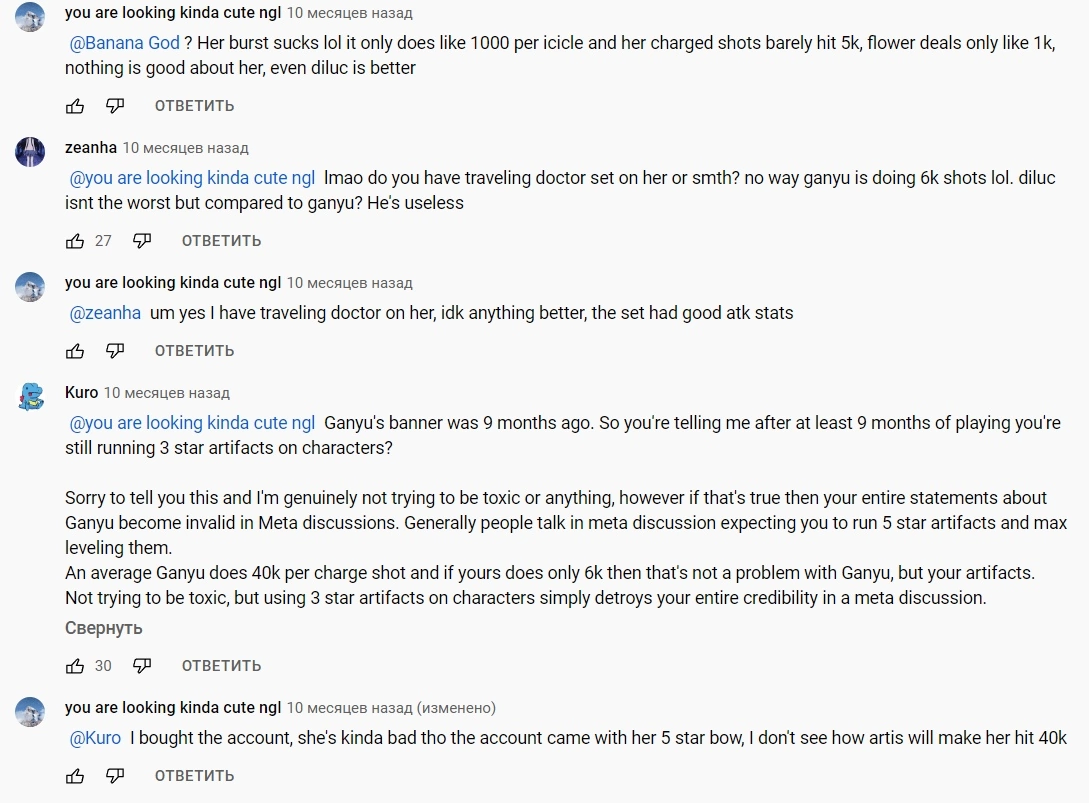
Task: Dislike the 'um yes I have traveling doctor' comment
Action: [x=115, y=351]
